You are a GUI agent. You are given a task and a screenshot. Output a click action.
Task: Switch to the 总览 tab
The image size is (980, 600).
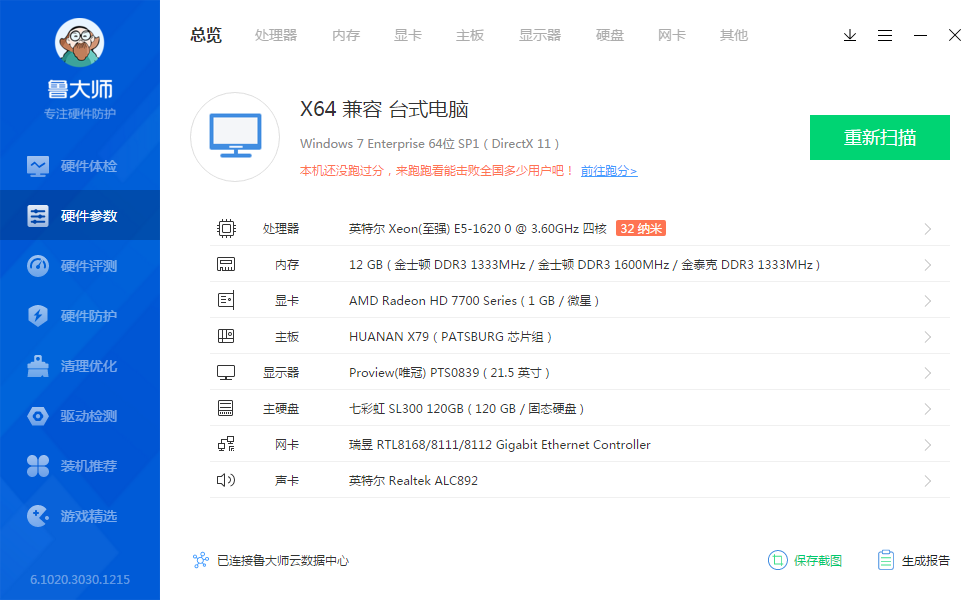tap(206, 35)
